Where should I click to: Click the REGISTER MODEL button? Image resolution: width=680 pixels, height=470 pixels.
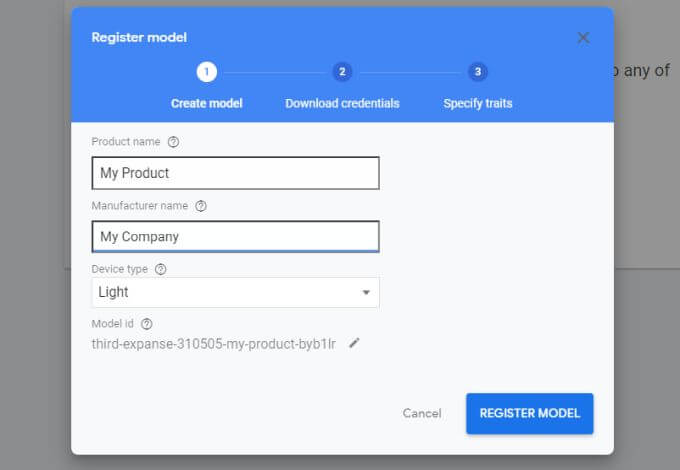(x=529, y=413)
